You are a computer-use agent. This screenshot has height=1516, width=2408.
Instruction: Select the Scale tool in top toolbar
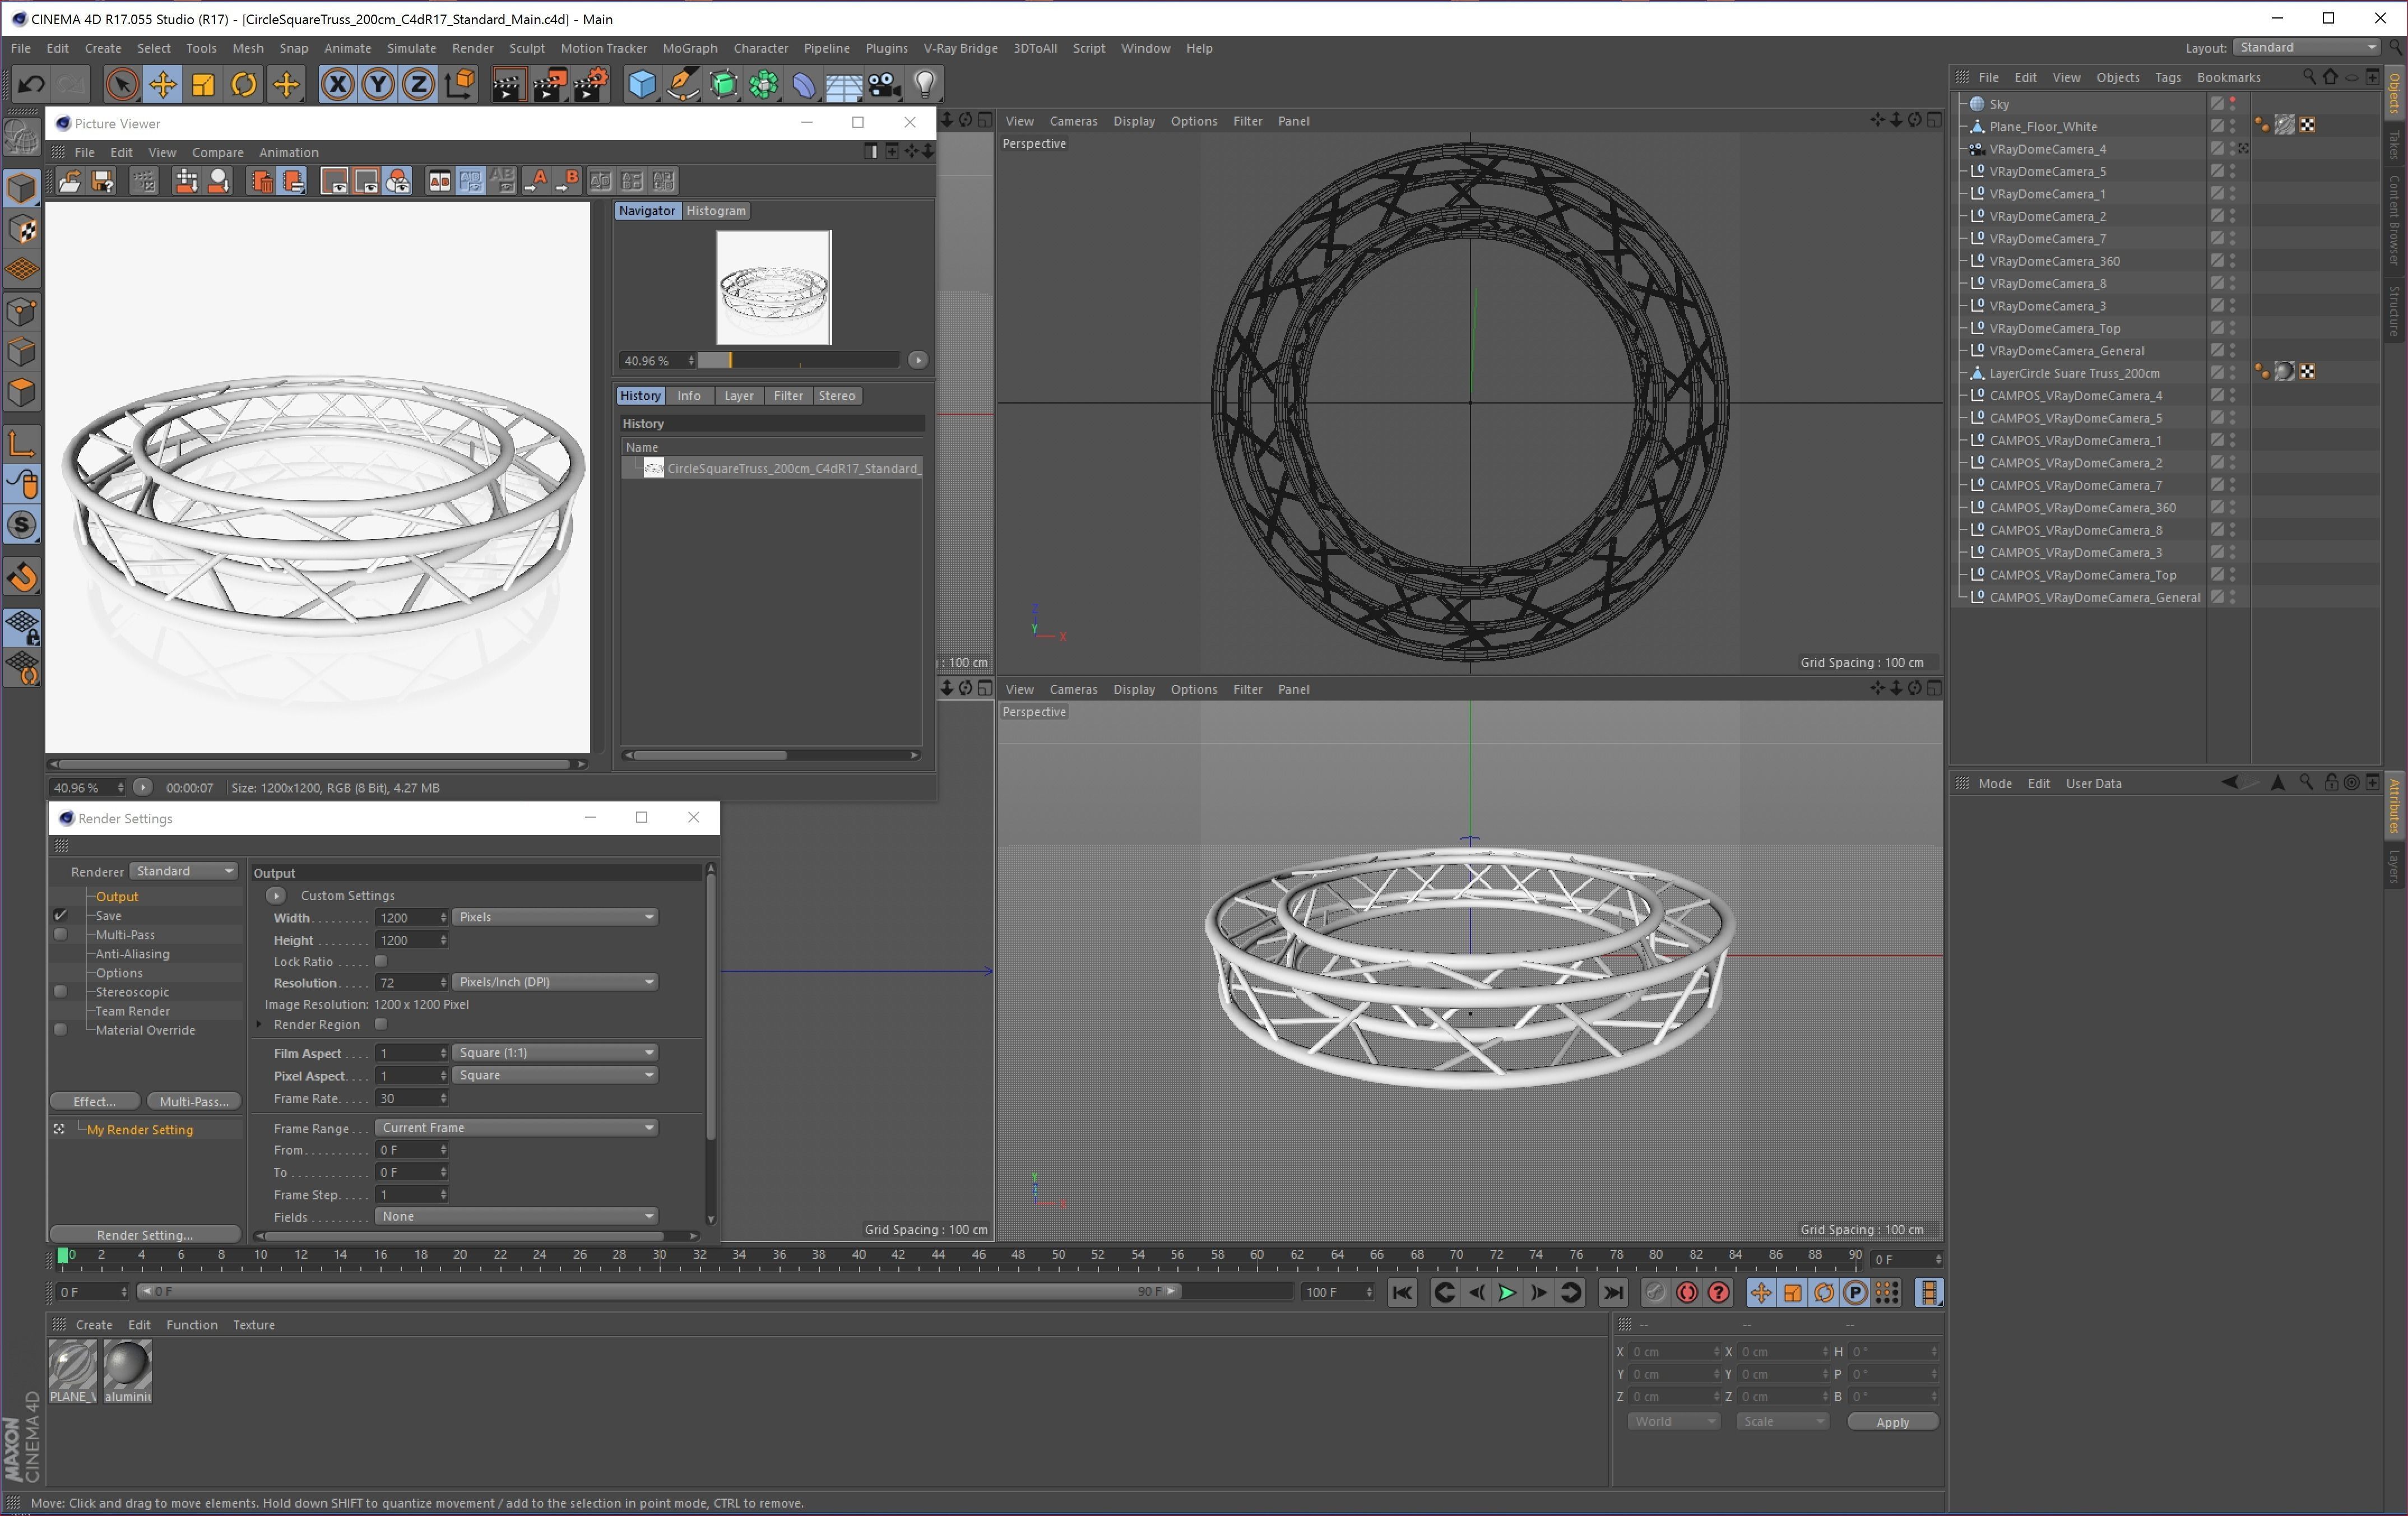click(x=204, y=85)
